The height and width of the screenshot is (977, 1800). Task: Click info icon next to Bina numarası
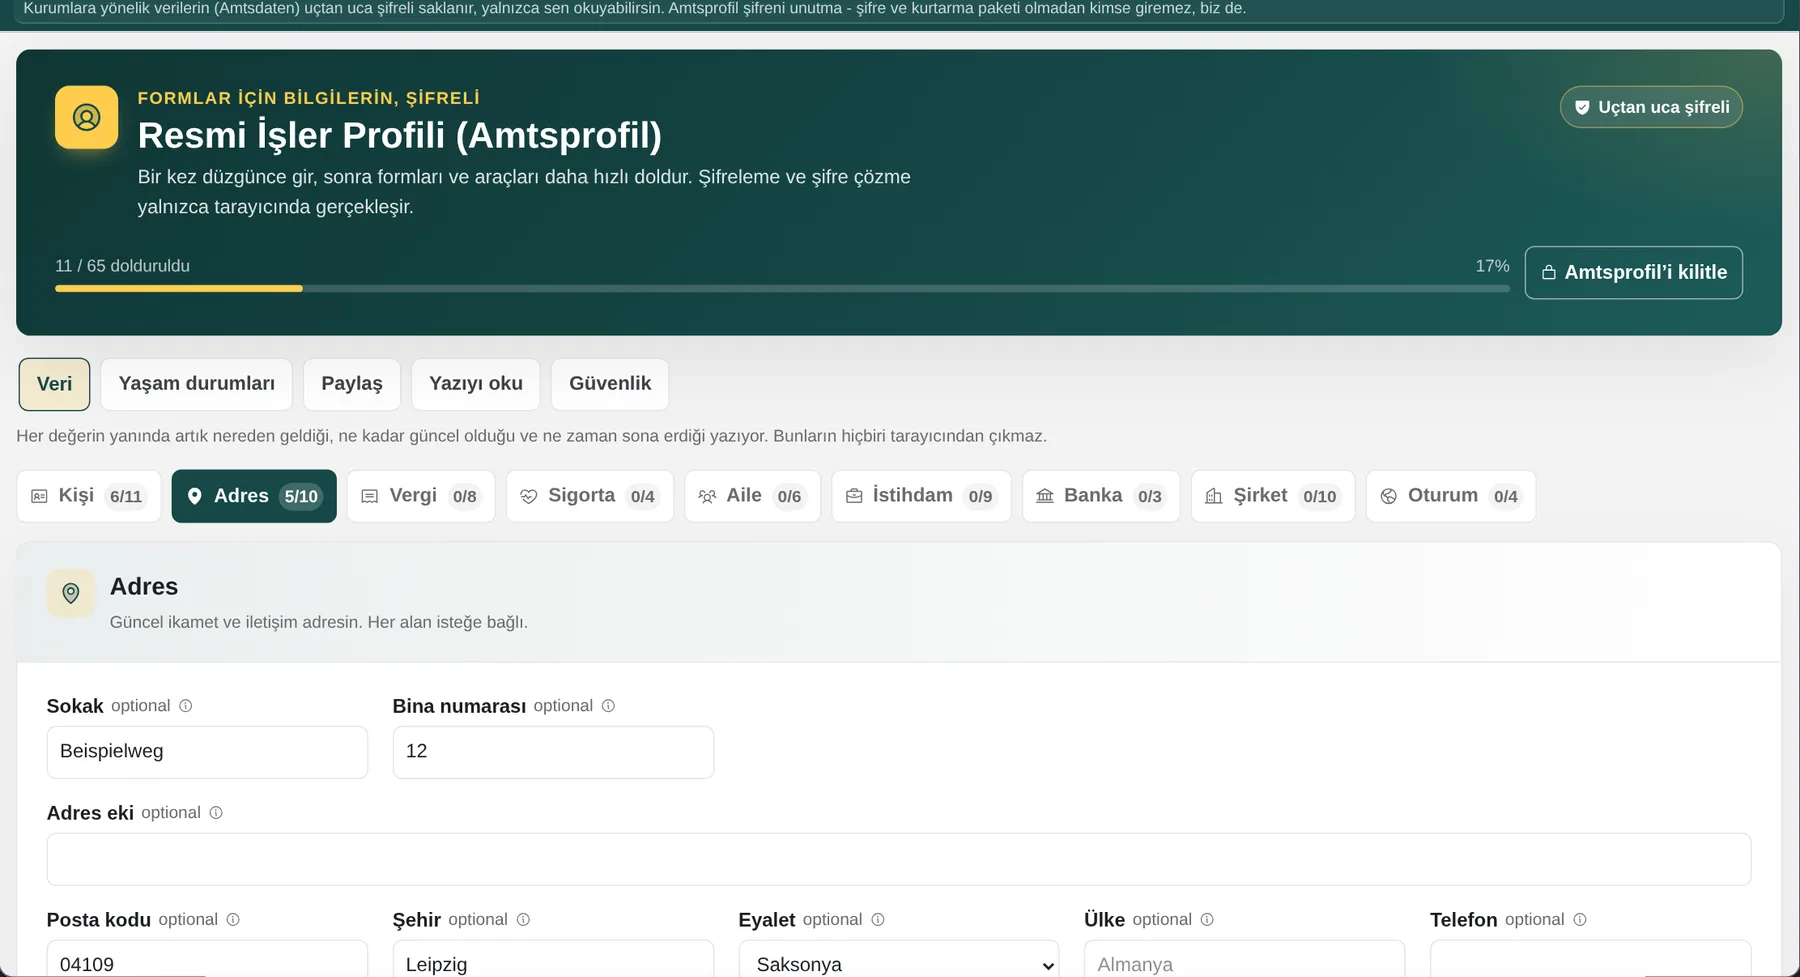[x=608, y=706]
